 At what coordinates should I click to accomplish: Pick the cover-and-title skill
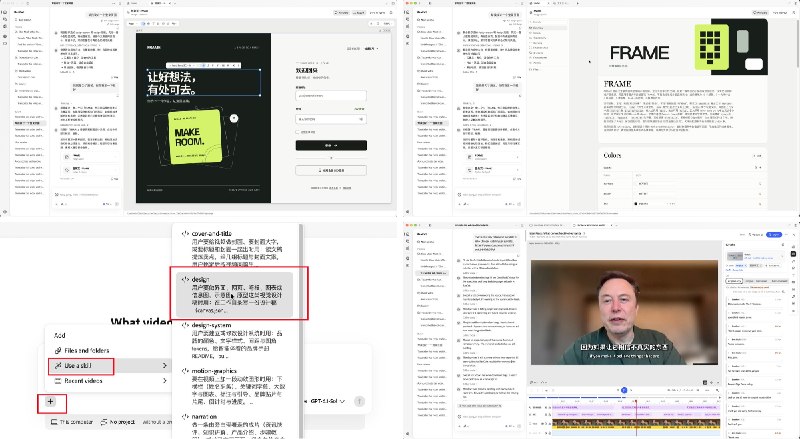click(x=235, y=249)
